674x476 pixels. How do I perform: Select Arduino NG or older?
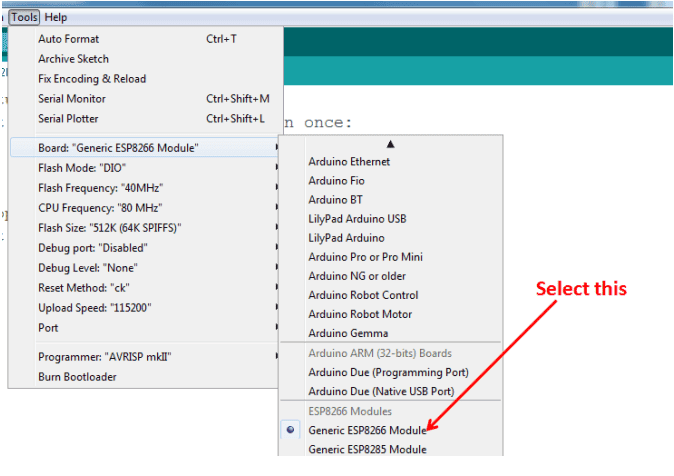point(391,276)
